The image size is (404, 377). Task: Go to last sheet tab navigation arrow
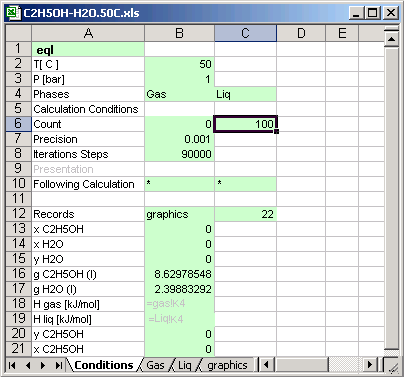click(x=59, y=365)
